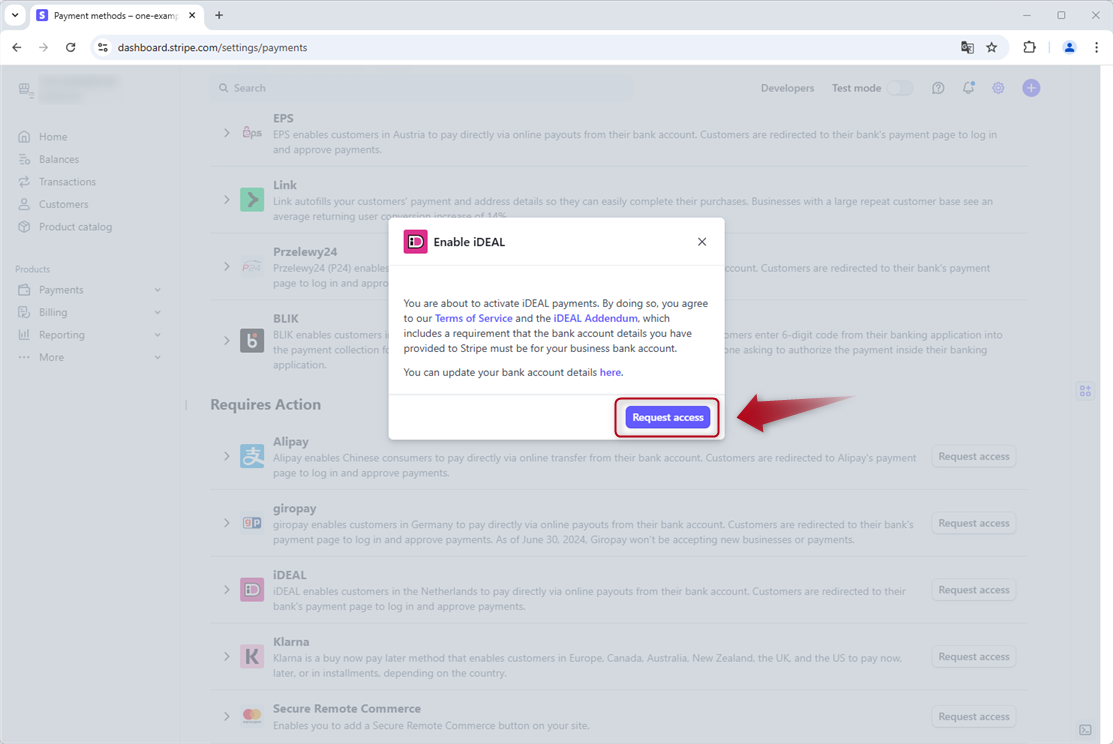Expand the BLIK row

pyautogui.click(x=226, y=341)
